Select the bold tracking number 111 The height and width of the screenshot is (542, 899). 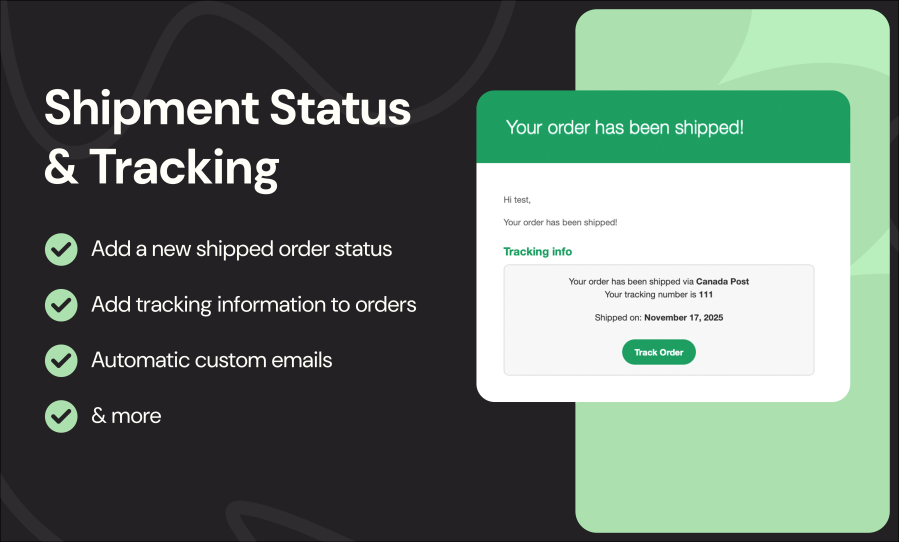(706, 295)
